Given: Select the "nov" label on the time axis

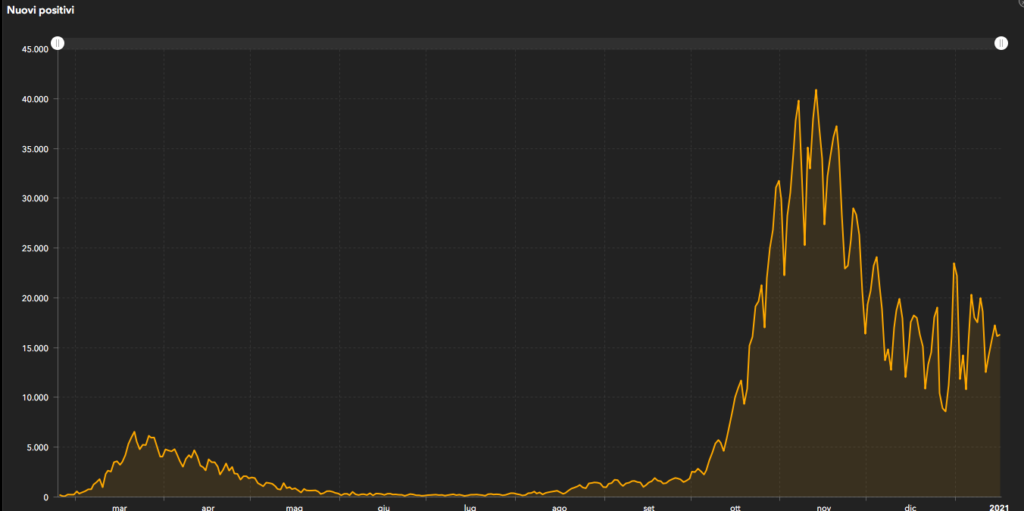Looking at the screenshot, I should (823, 507).
